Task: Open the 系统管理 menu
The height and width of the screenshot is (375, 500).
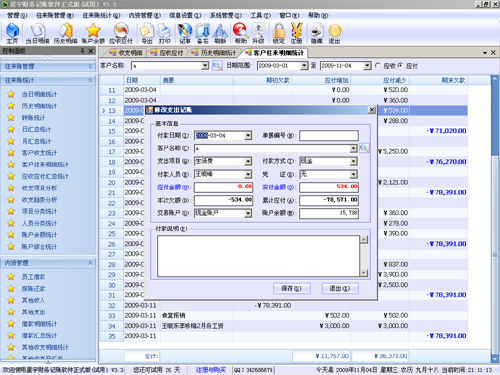Action: [226, 15]
